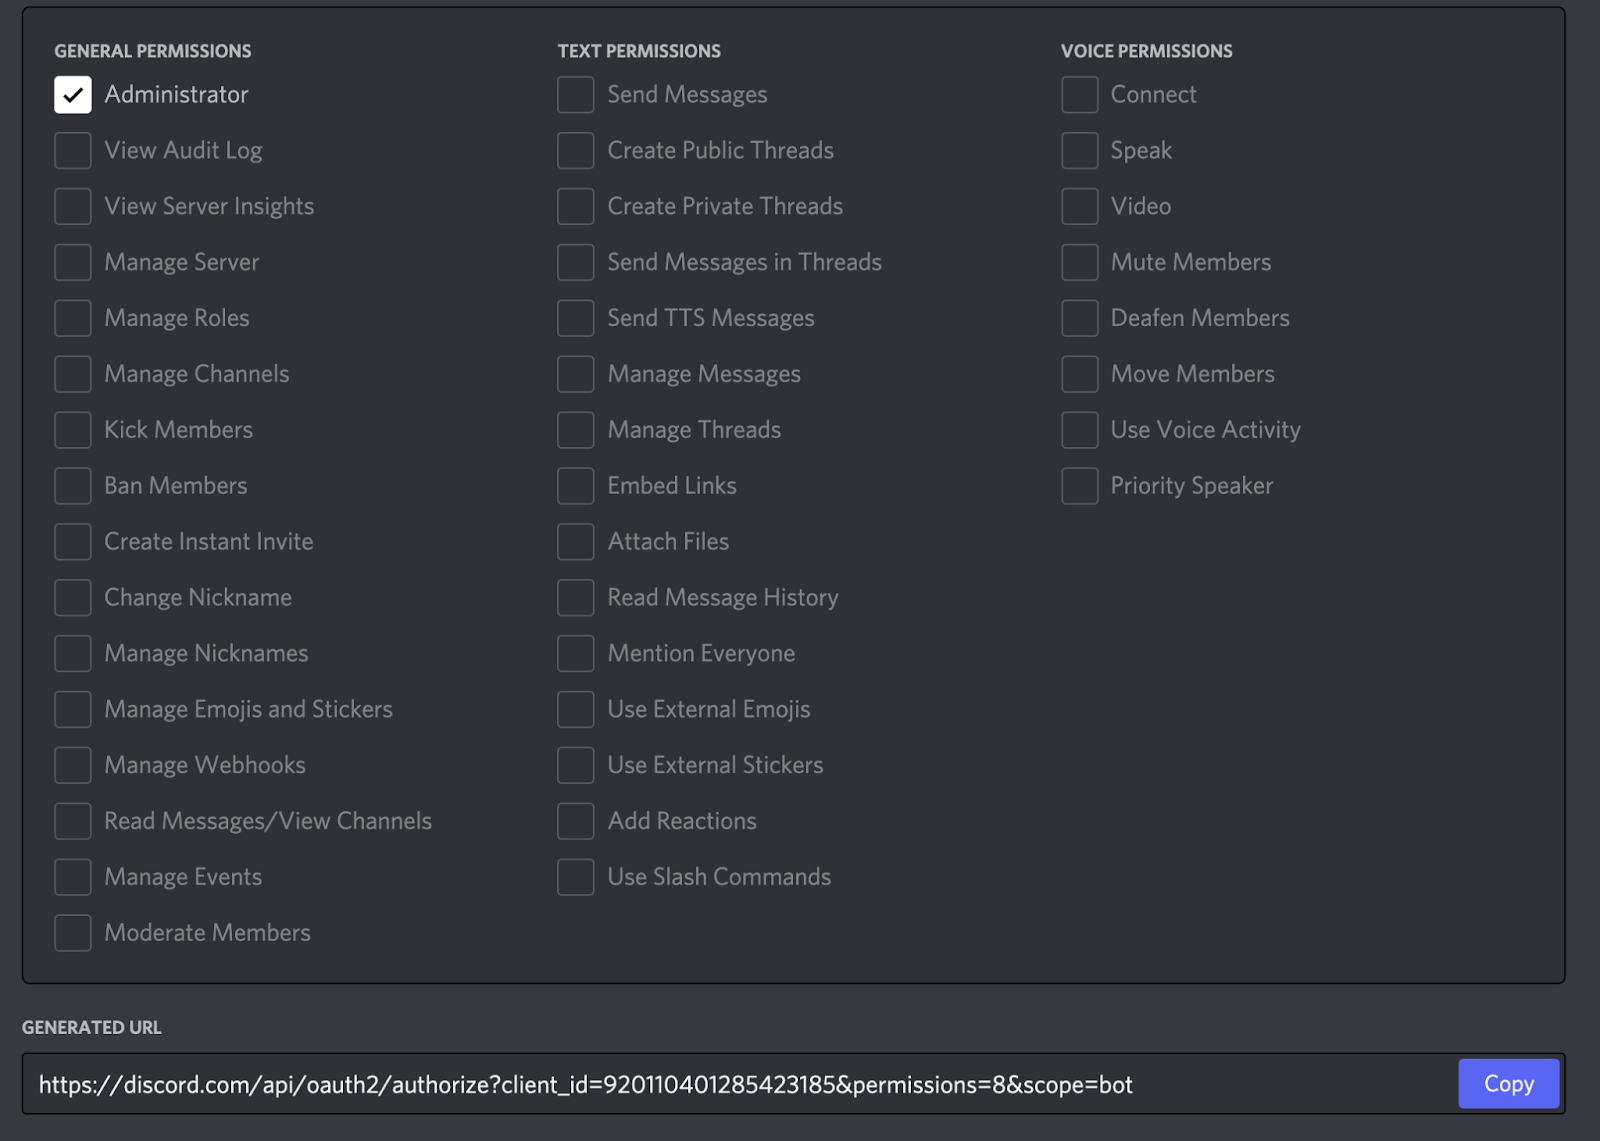Enable Use Voice Activity permission
Viewport: 1600px width, 1141px height.
1080,430
